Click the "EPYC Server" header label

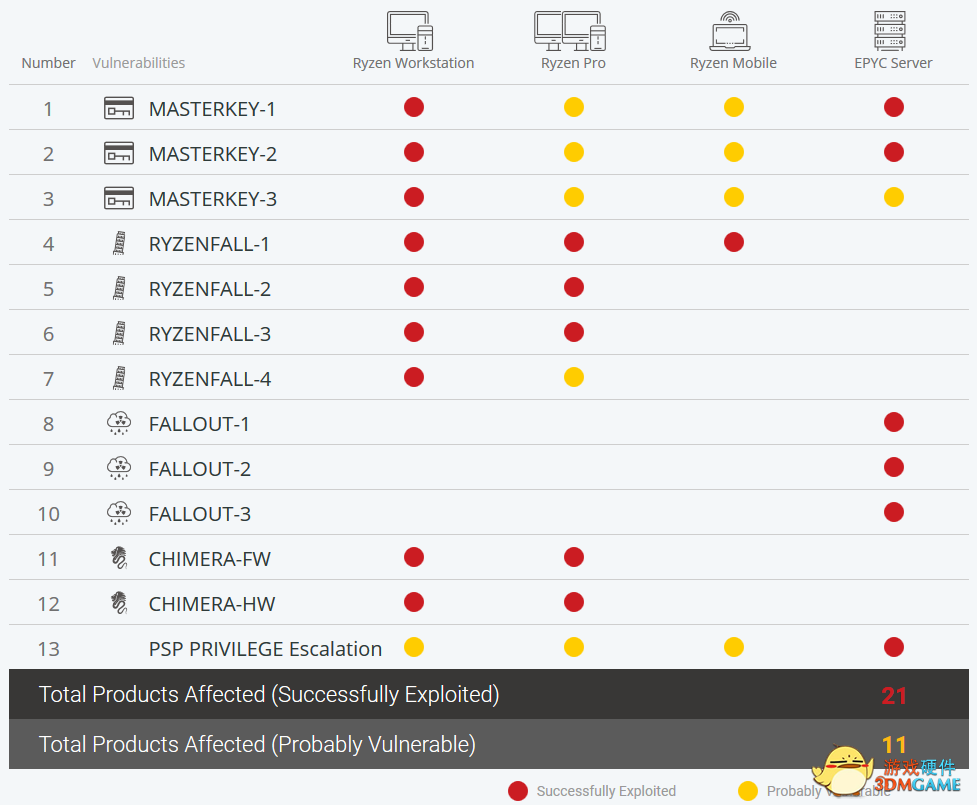894,63
